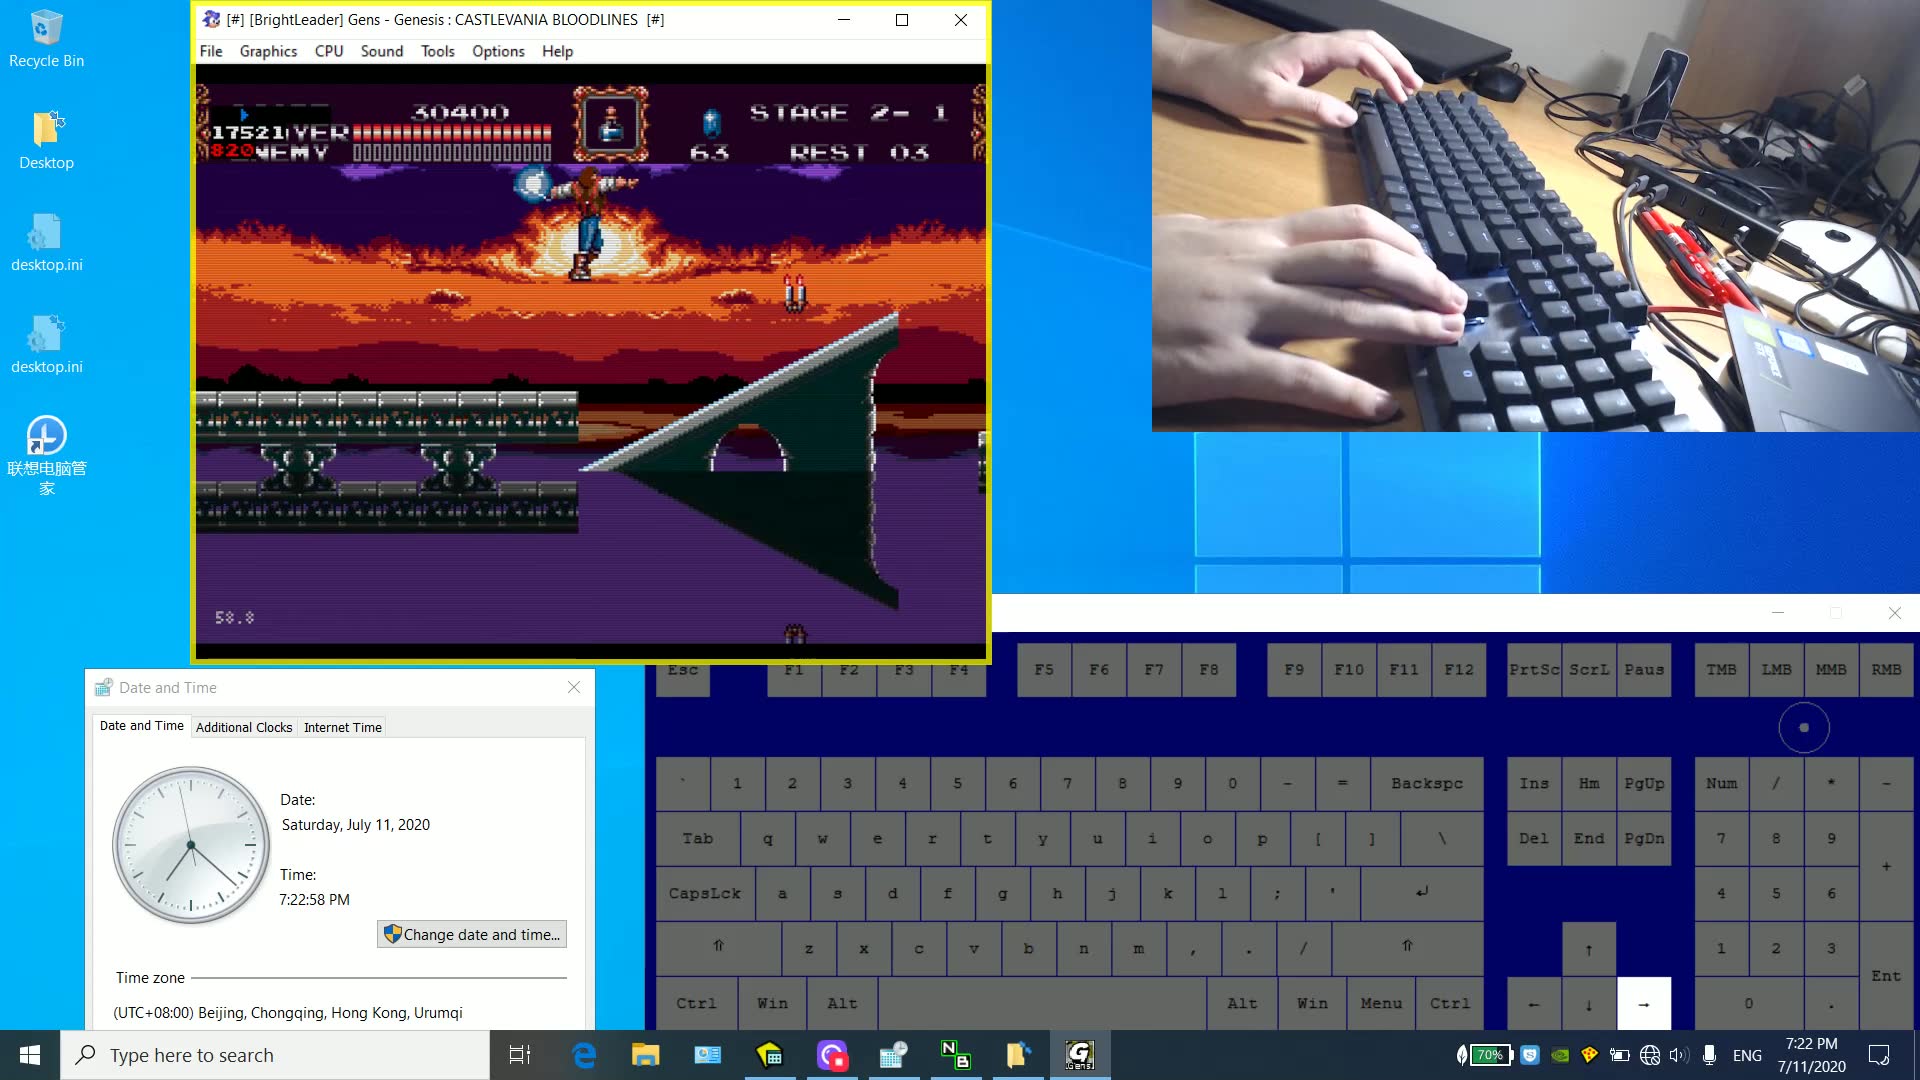
Task: Click the 'Saturday, July 11, 2020' date text
Action: pos(355,824)
